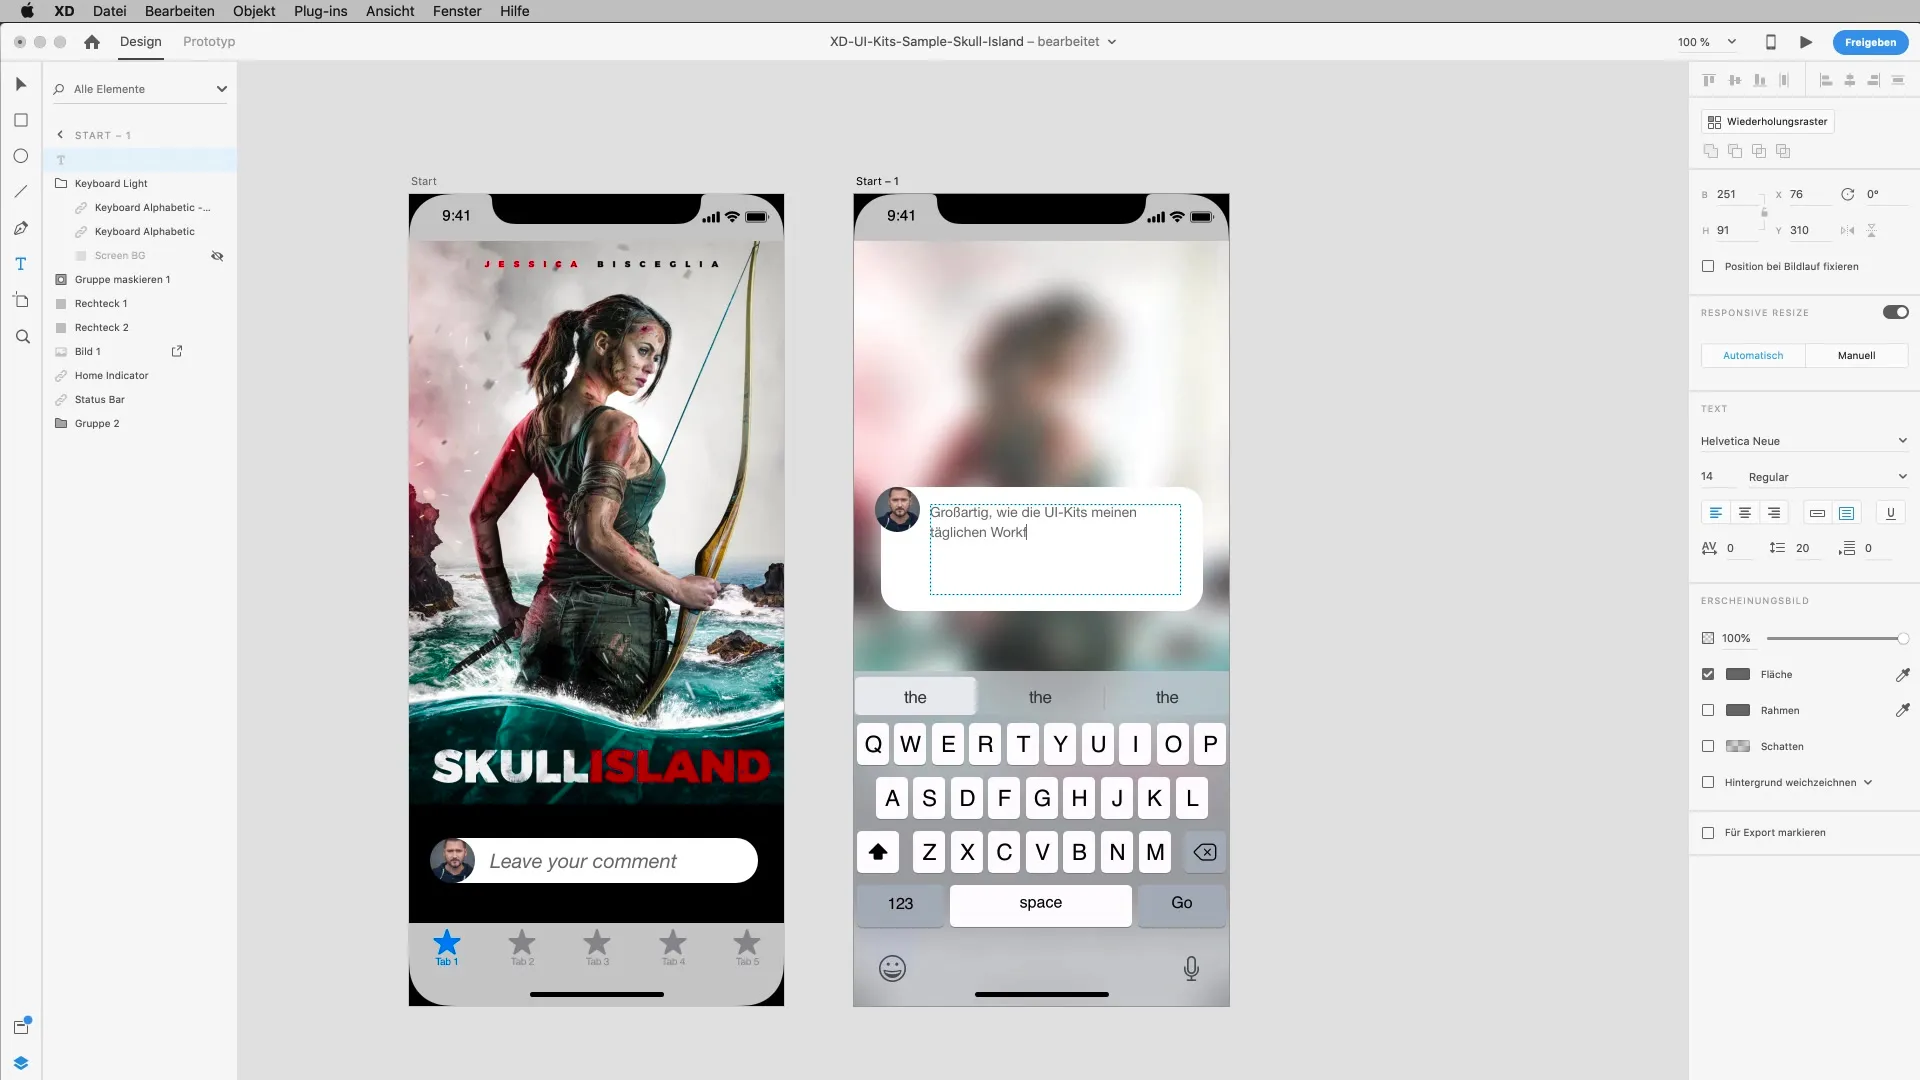The height and width of the screenshot is (1080, 1920).
Task: Click the rotation icon
Action: [1847, 195]
